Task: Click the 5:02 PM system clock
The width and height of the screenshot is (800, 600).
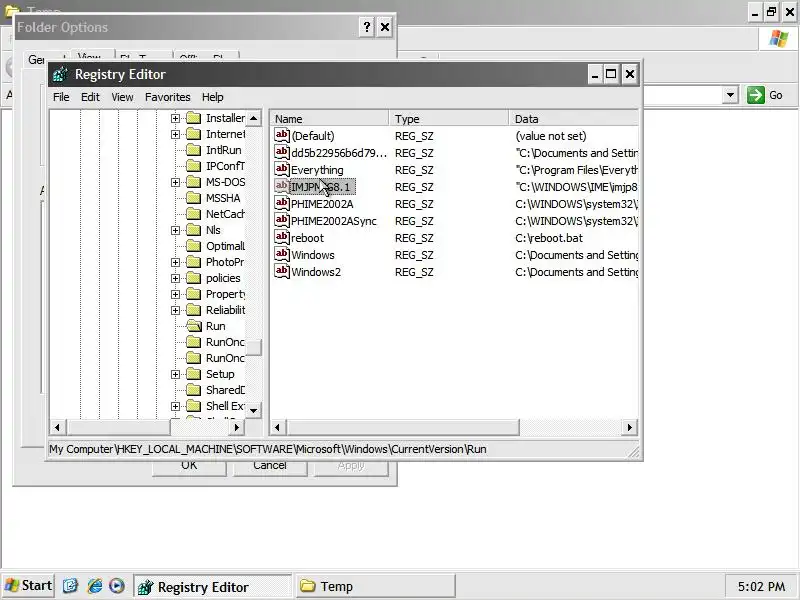Action: [x=761, y=587]
